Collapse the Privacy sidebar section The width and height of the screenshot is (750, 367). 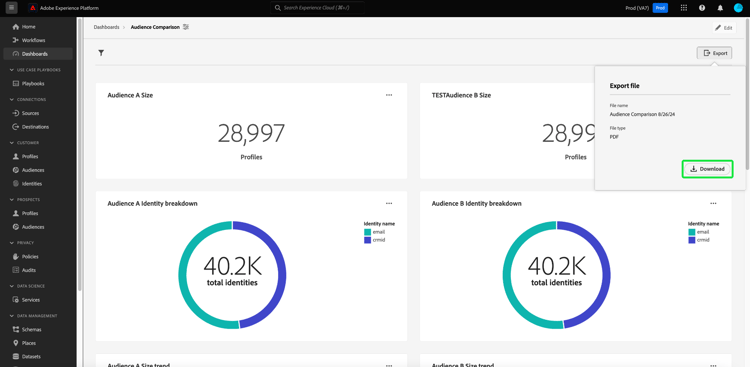coord(12,243)
